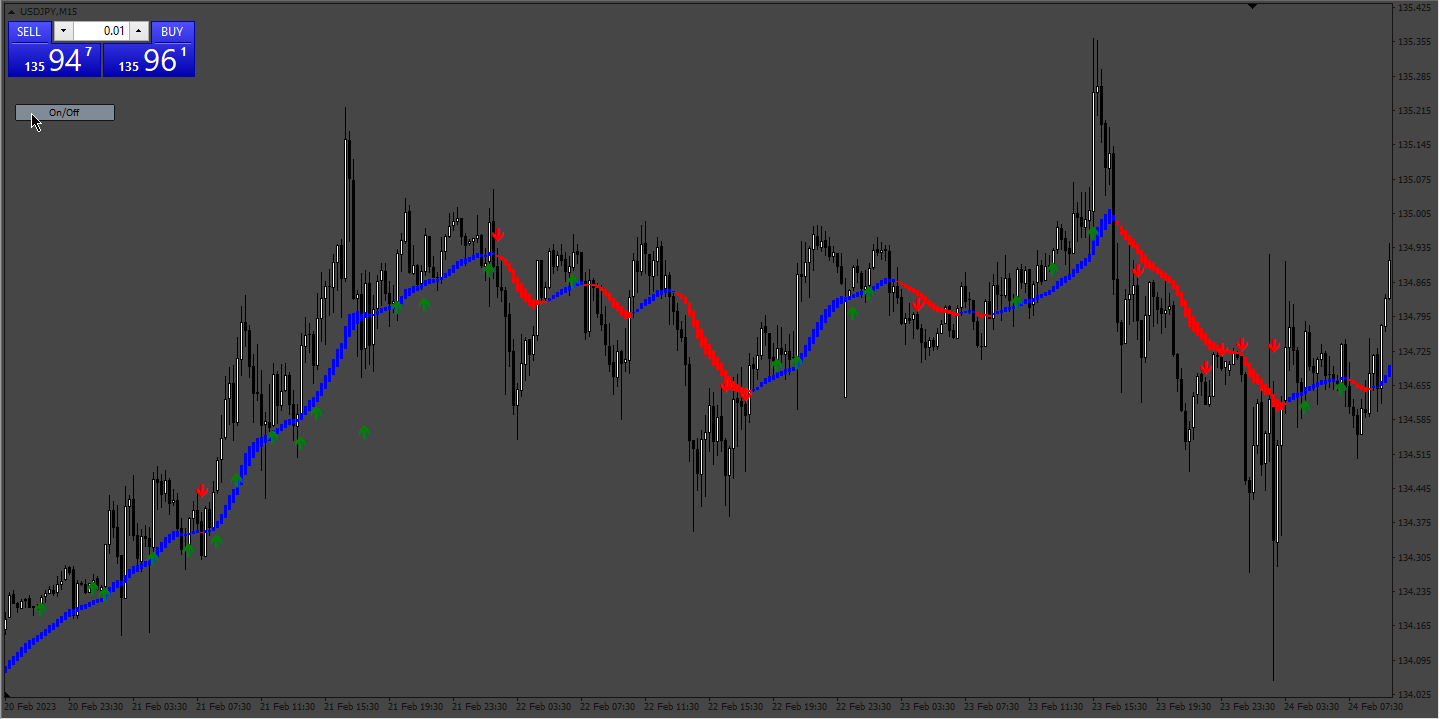Select red sell arrow above 21 Feb 07:30
The height and width of the screenshot is (719, 1440).
[202, 490]
